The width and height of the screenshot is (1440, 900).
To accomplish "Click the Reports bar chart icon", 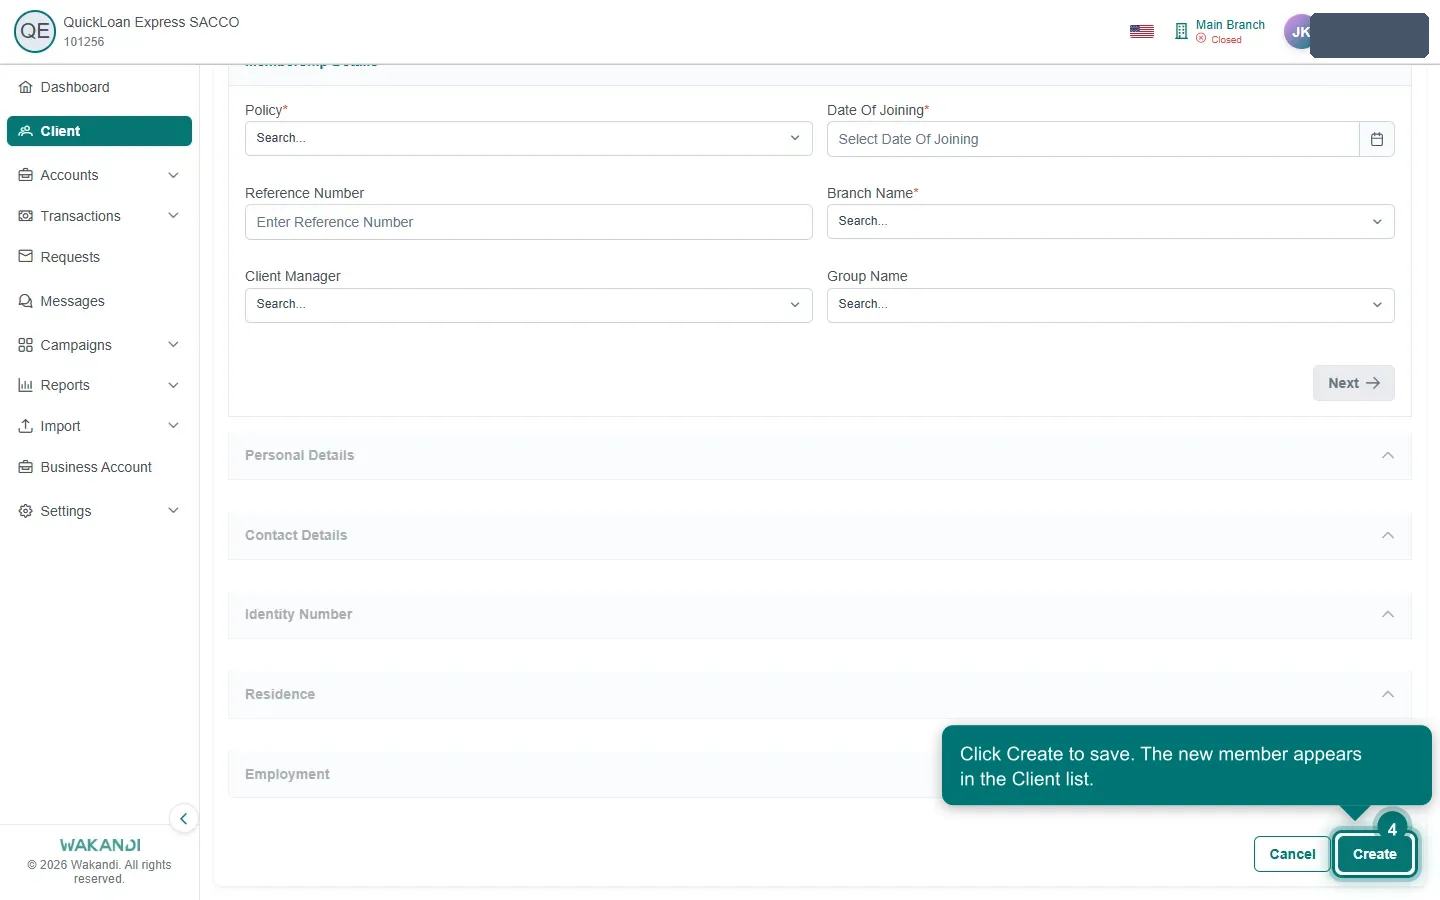I will point(26,385).
